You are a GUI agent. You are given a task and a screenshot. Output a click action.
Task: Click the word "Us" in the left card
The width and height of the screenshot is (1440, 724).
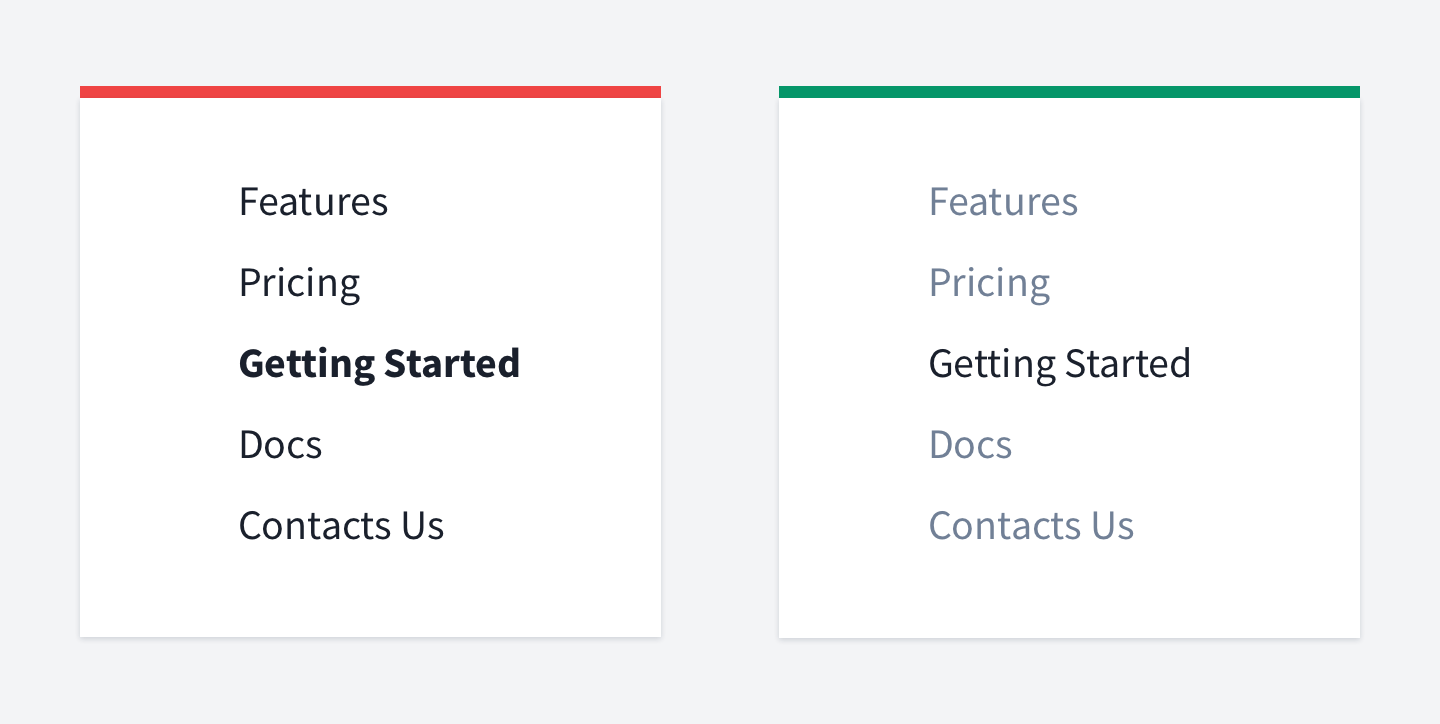(423, 526)
